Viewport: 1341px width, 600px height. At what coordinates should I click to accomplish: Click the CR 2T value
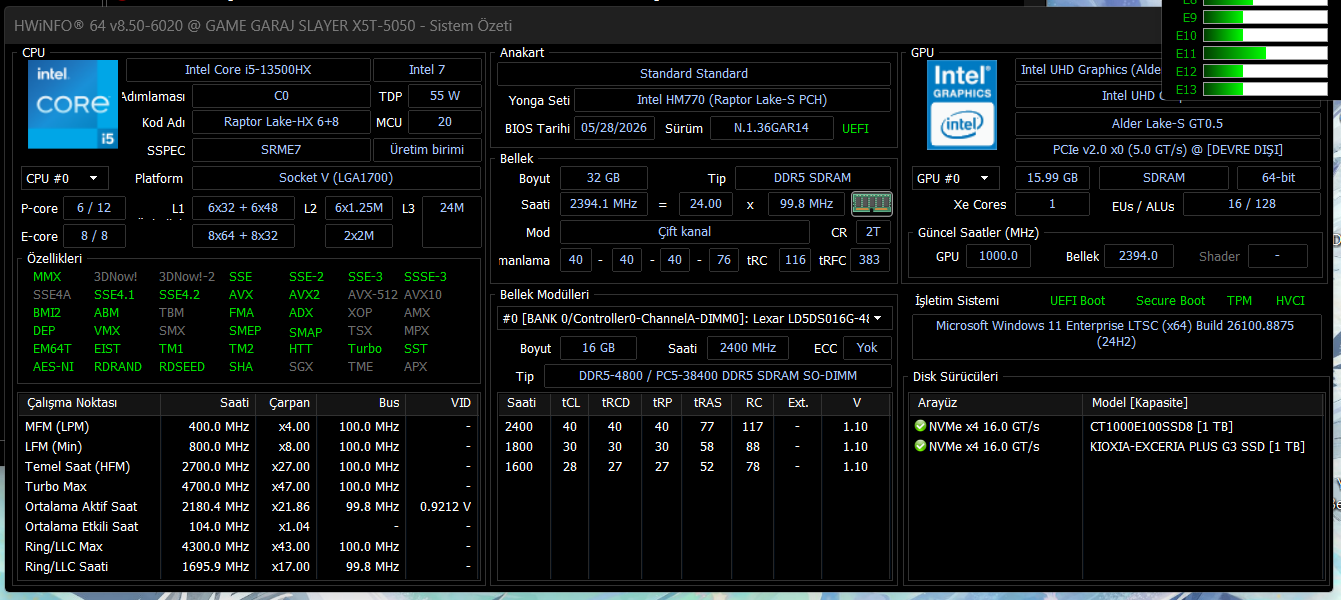point(873,232)
